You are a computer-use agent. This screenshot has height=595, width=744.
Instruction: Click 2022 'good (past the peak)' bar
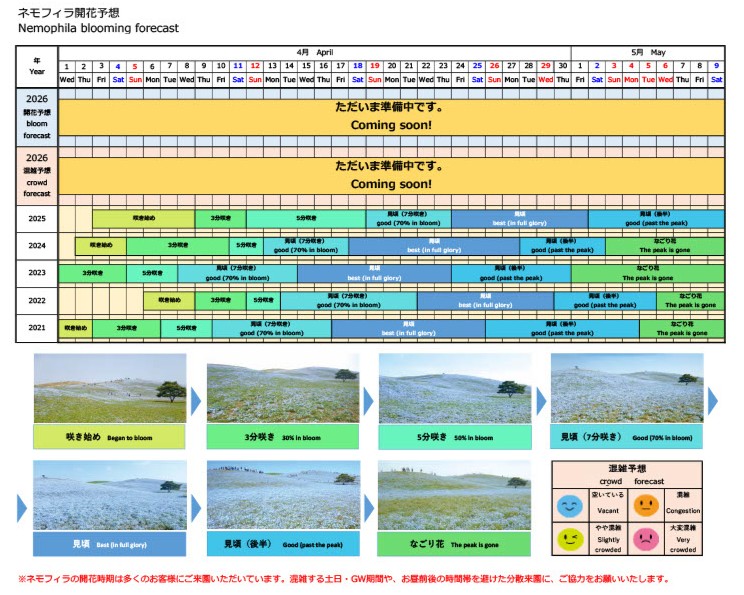605,301
